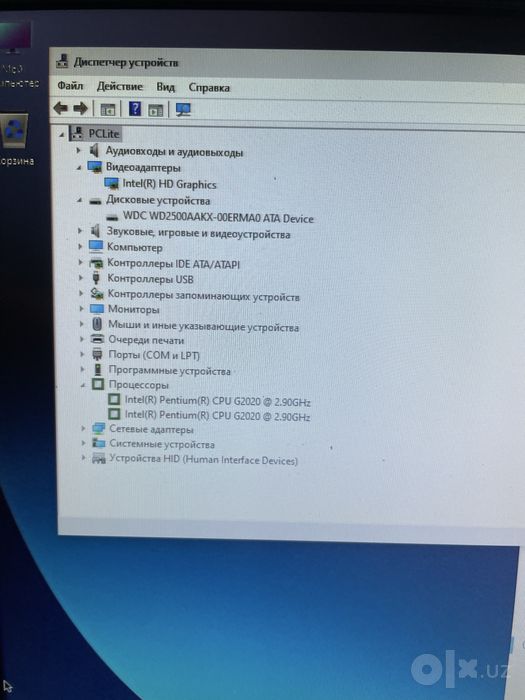
Task: Click the controller icon beside Контроллеры IDE ATA/ATAPI
Action: point(96,263)
